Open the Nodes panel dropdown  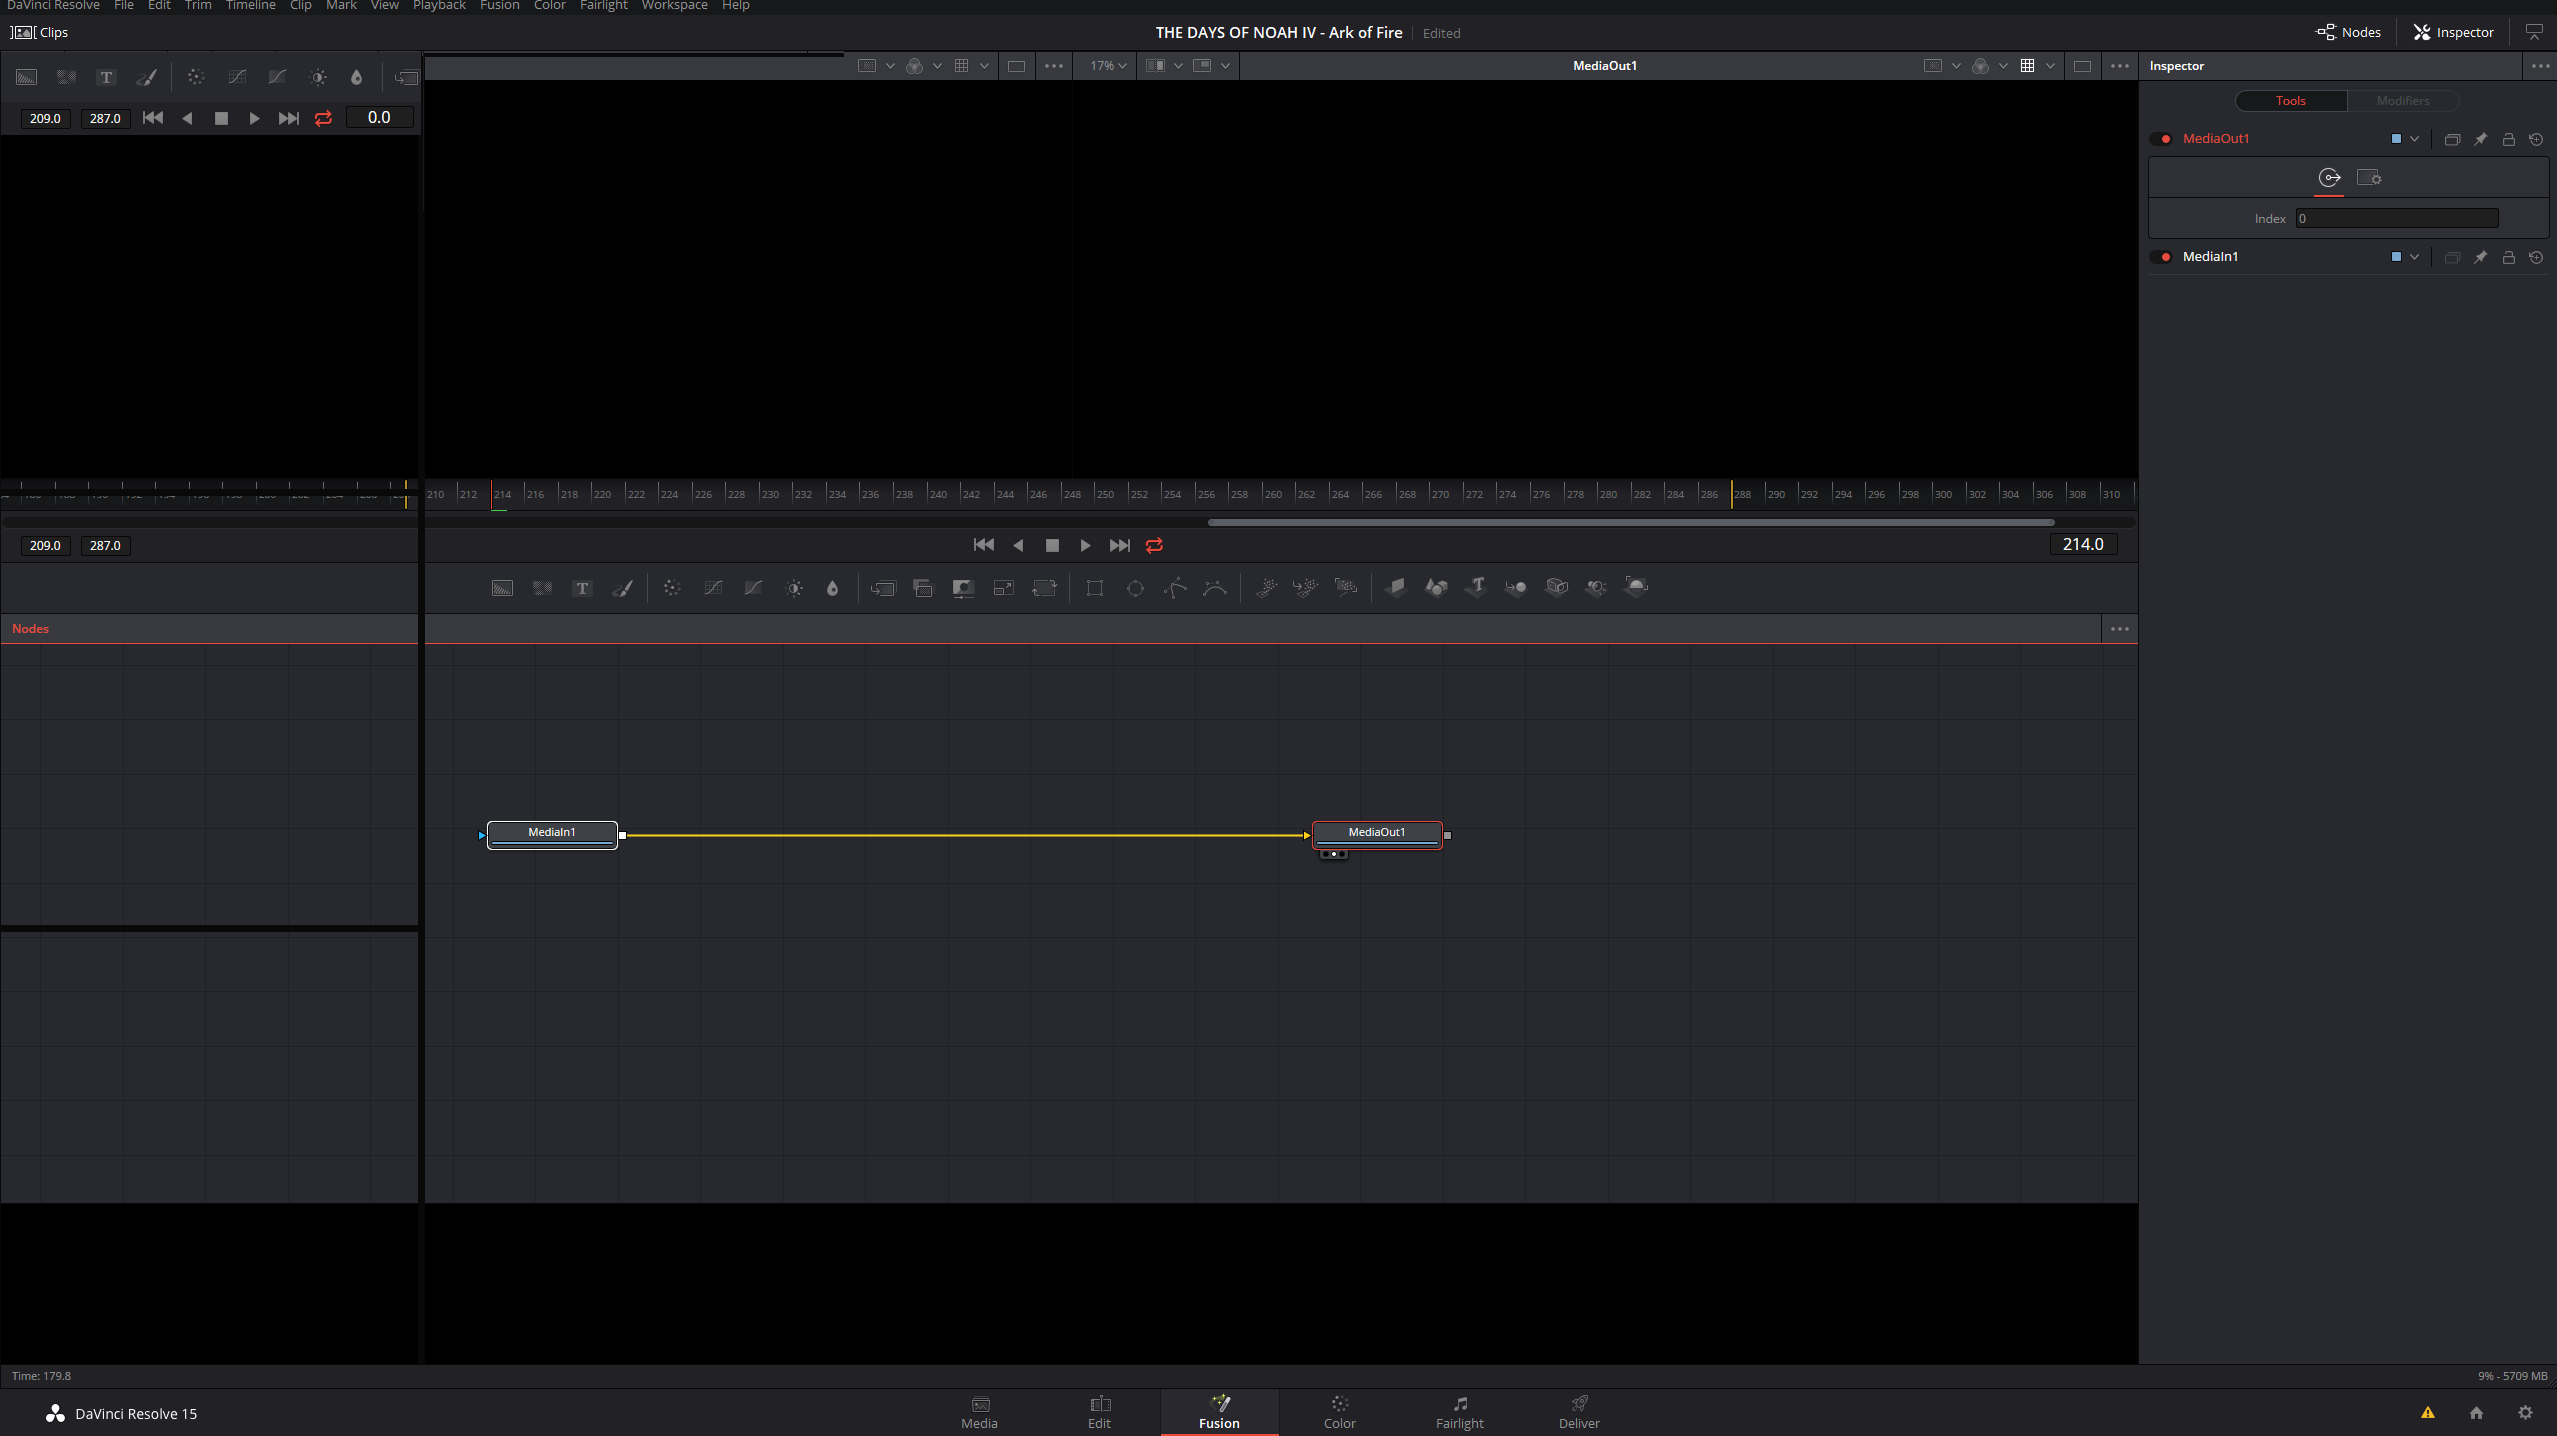2120,628
